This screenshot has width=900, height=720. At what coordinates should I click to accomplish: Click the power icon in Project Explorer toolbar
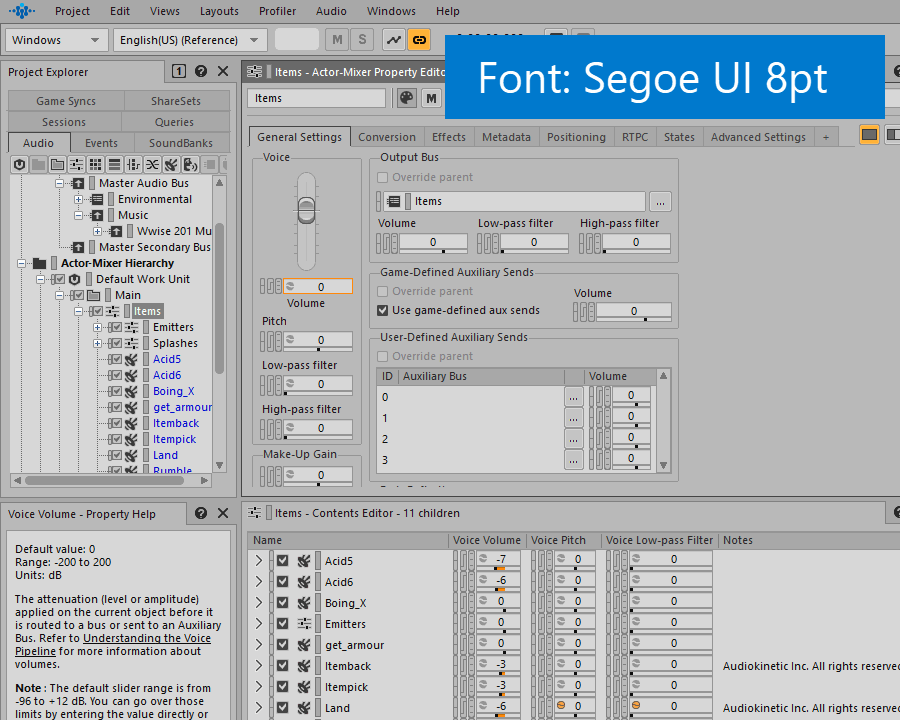19,164
